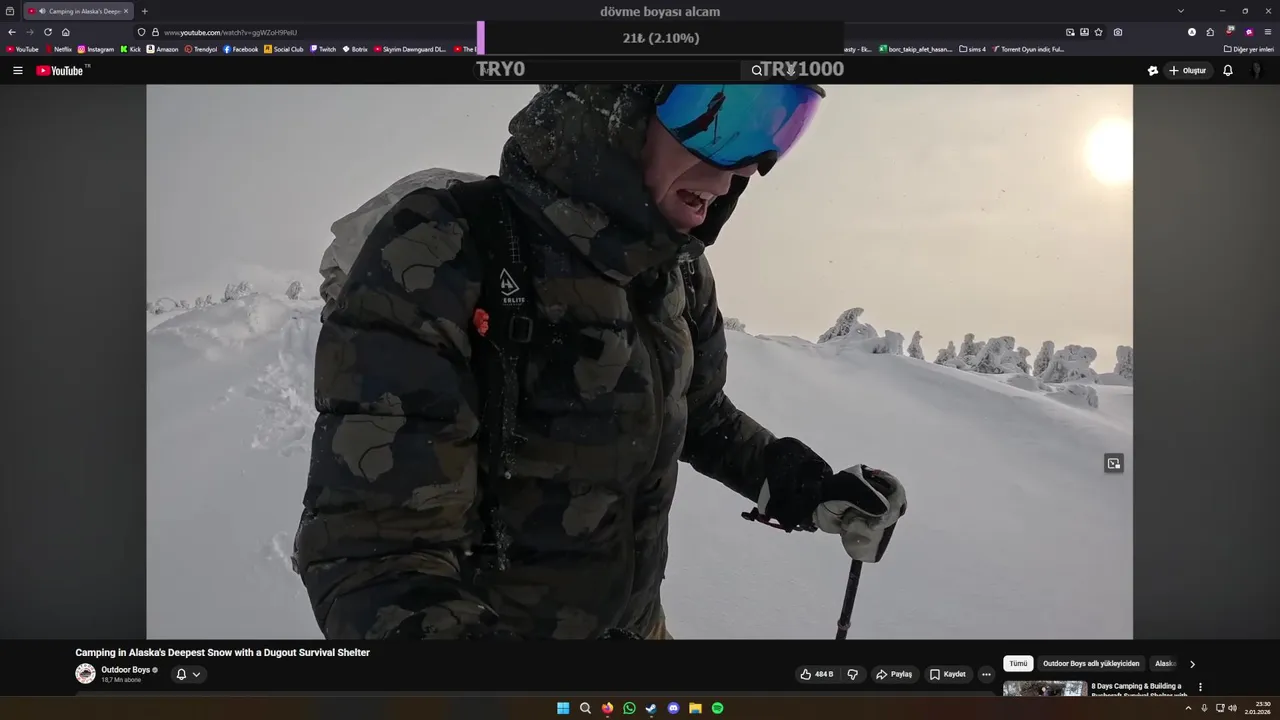Click the tracking protection shield icon
The width and height of the screenshot is (1280, 720).
tap(141, 32)
